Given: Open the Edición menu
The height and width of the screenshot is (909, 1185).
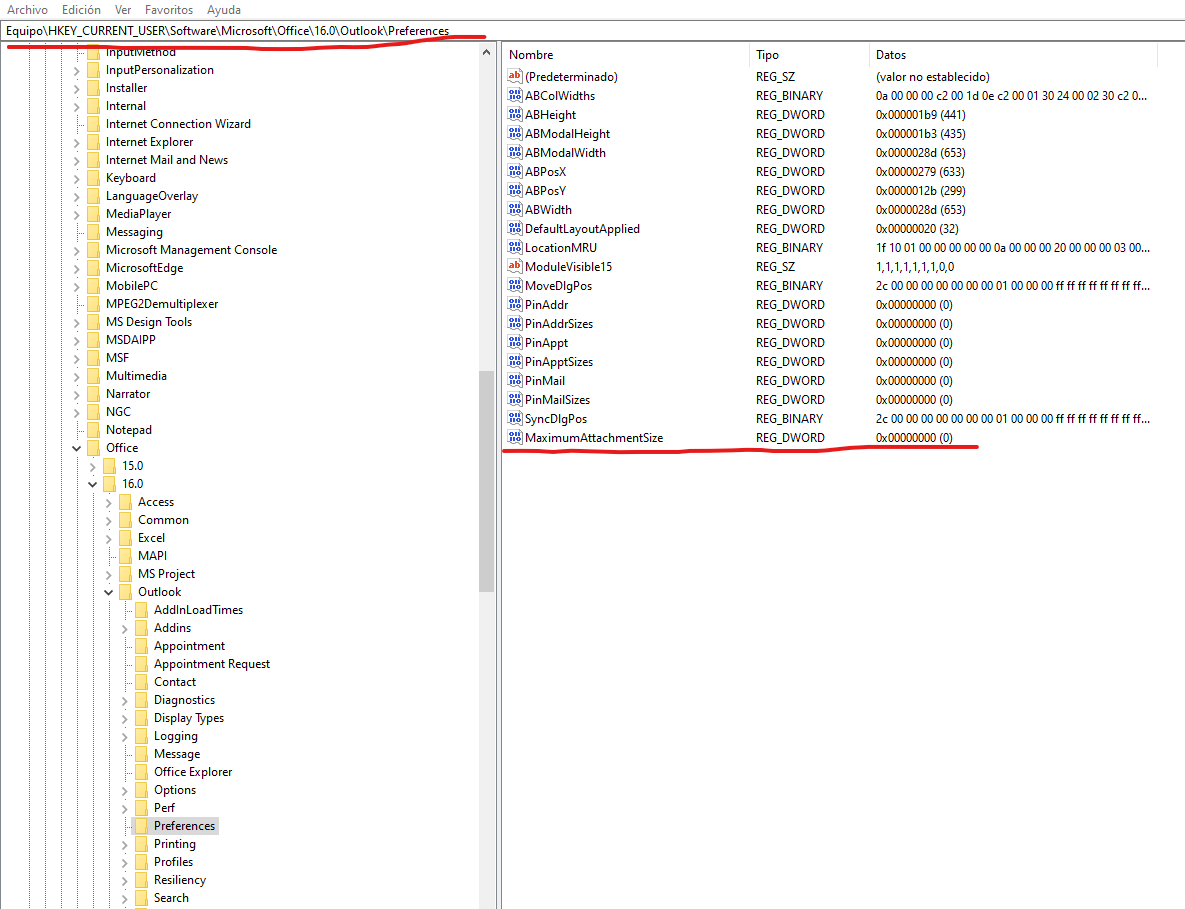Looking at the screenshot, I should [81, 10].
